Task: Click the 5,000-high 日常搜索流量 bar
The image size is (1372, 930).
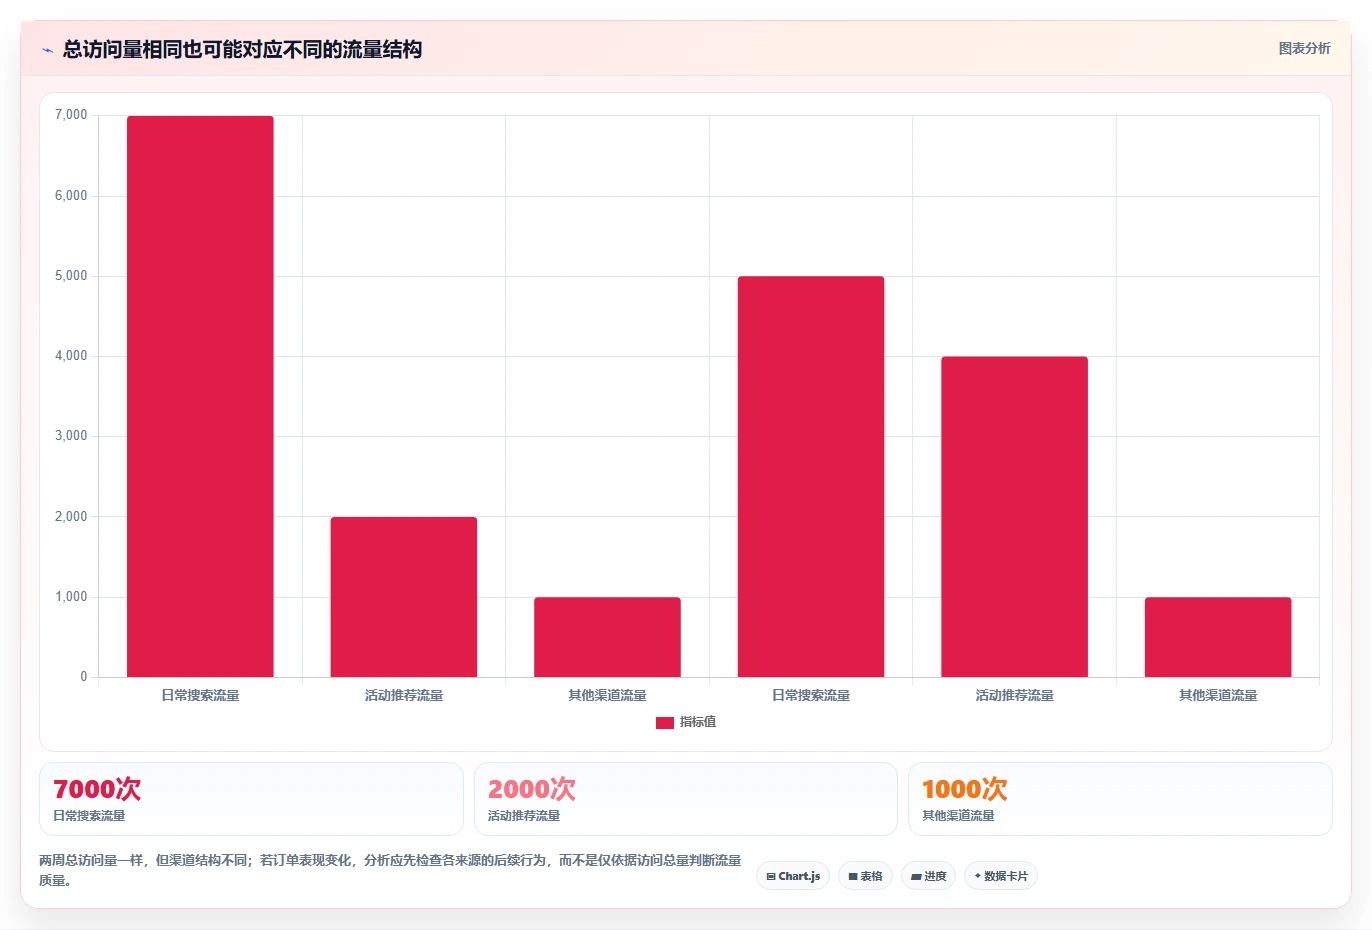Action: [x=811, y=476]
